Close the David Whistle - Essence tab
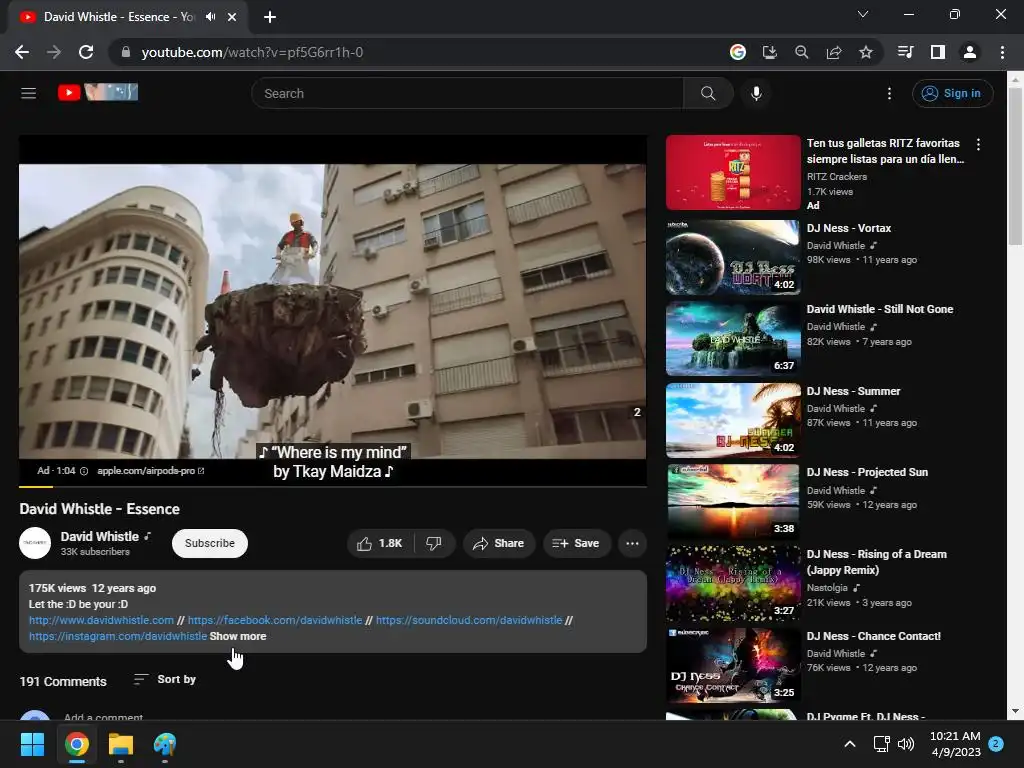Viewport: 1024px width, 768px height. coord(232,17)
